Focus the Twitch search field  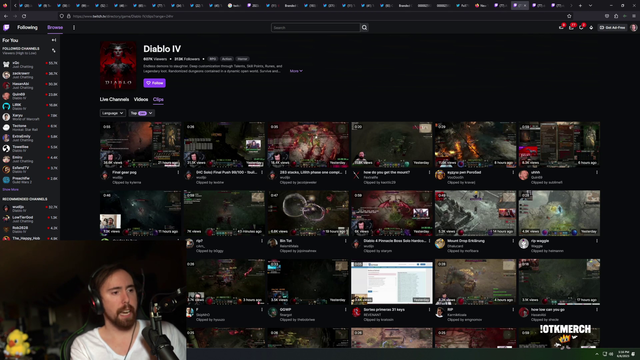[x=315, y=28]
